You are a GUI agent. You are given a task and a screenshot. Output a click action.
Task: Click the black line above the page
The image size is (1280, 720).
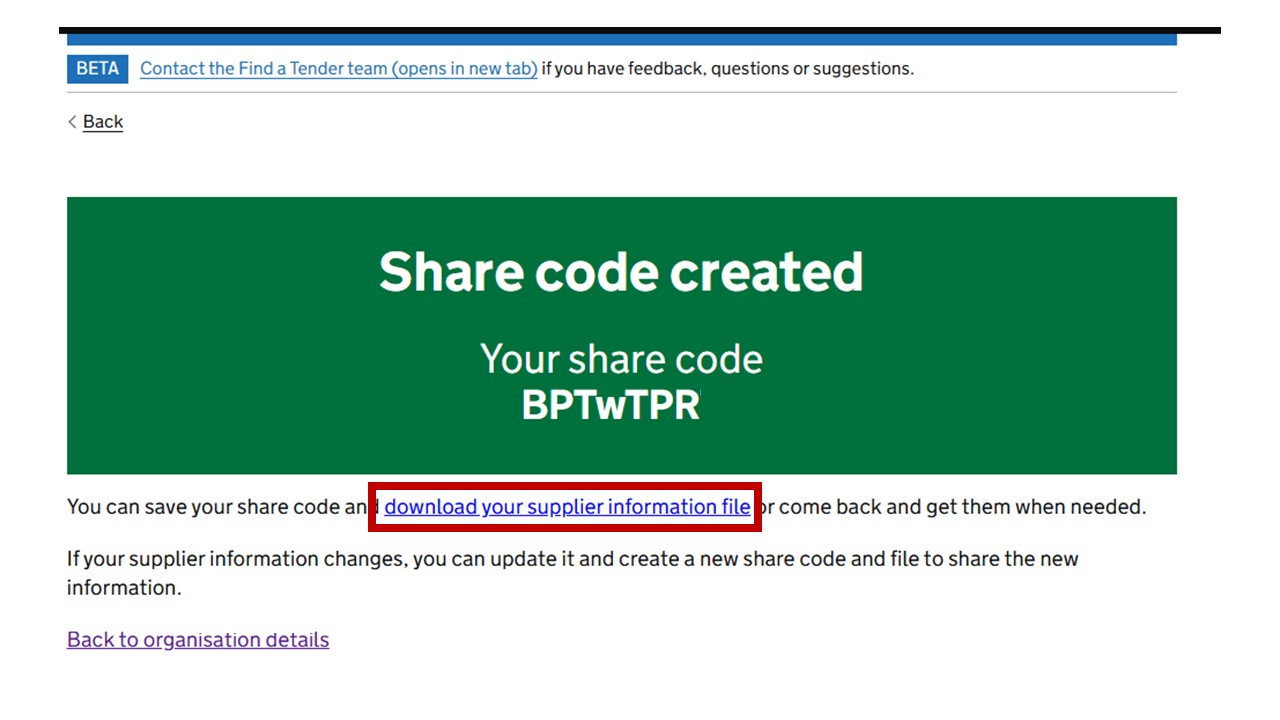click(x=640, y=30)
